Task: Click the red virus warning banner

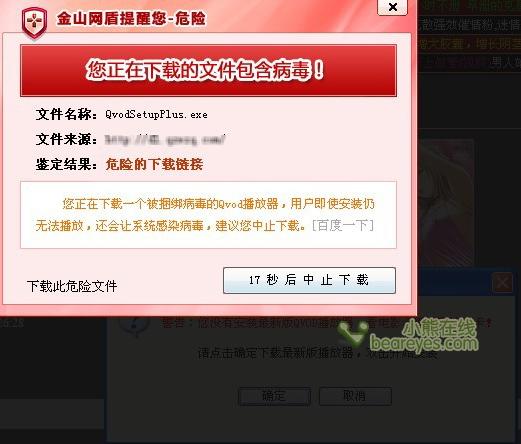Action: pos(208,71)
